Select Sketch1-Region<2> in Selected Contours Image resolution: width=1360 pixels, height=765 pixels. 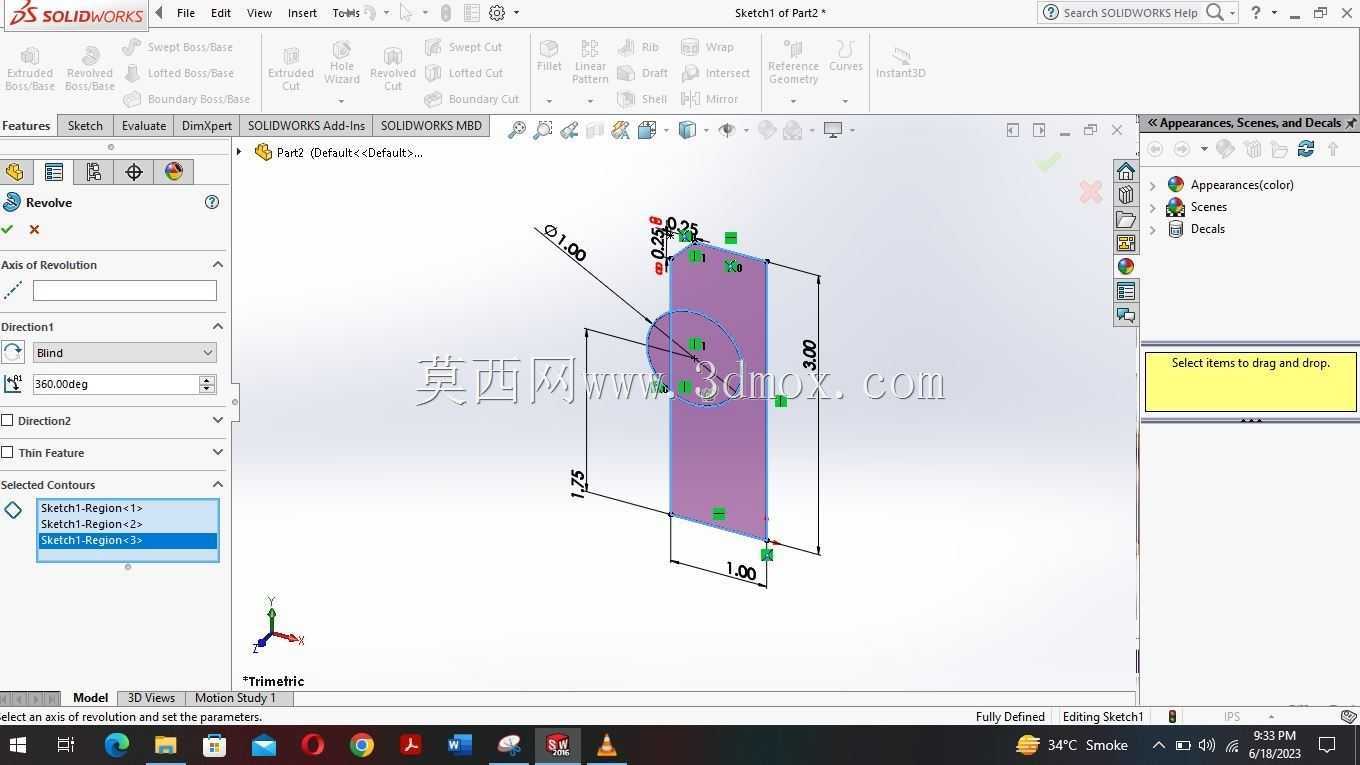point(128,524)
